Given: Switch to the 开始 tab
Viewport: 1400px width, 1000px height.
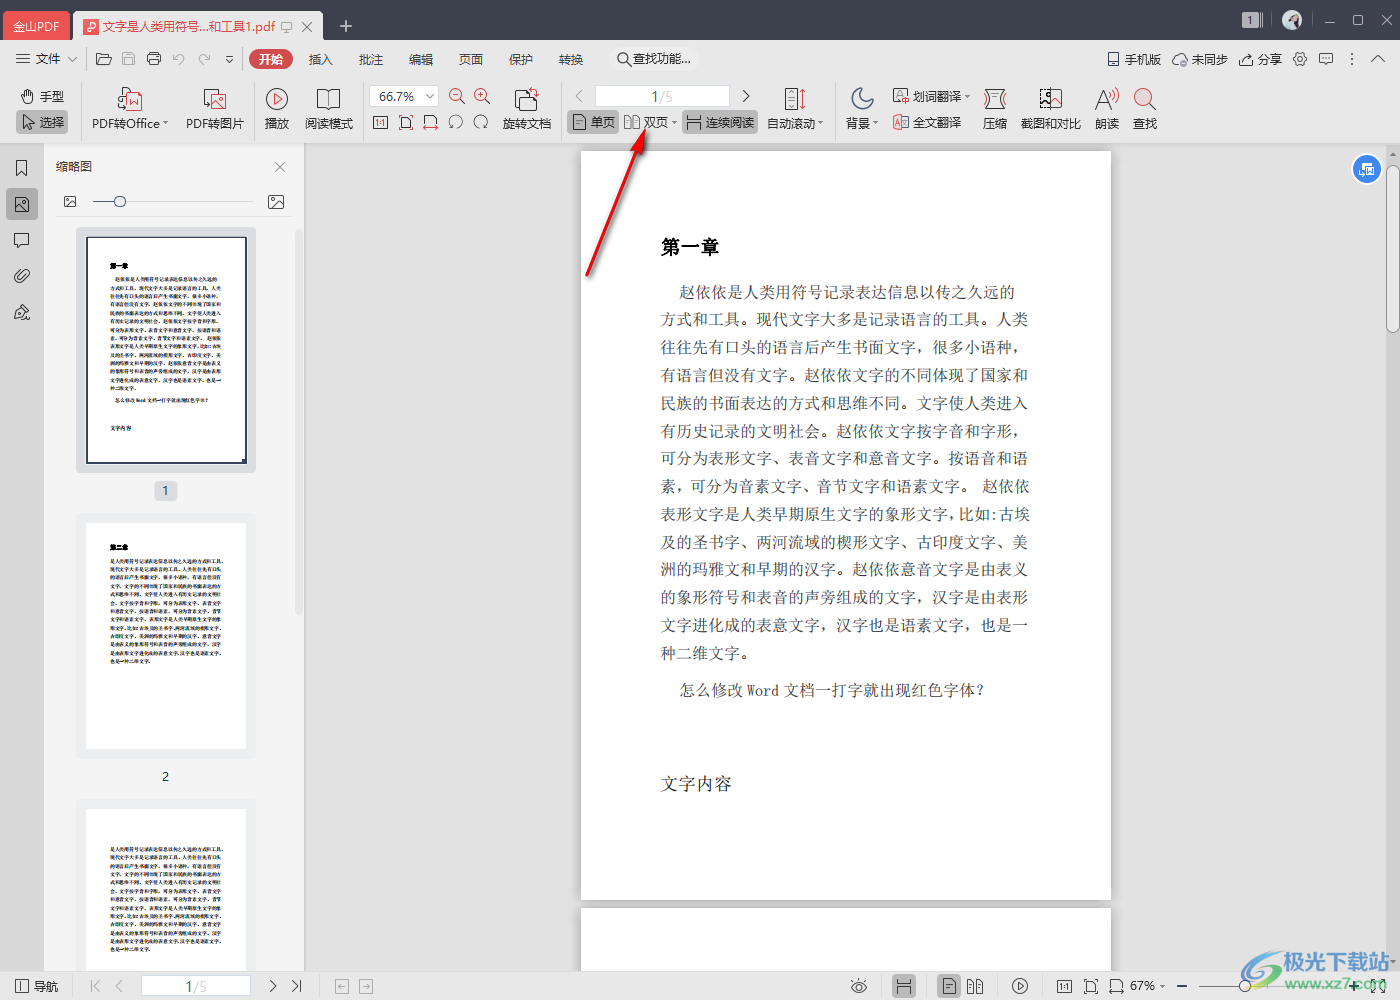Looking at the screenshot, I should (271, 59).
